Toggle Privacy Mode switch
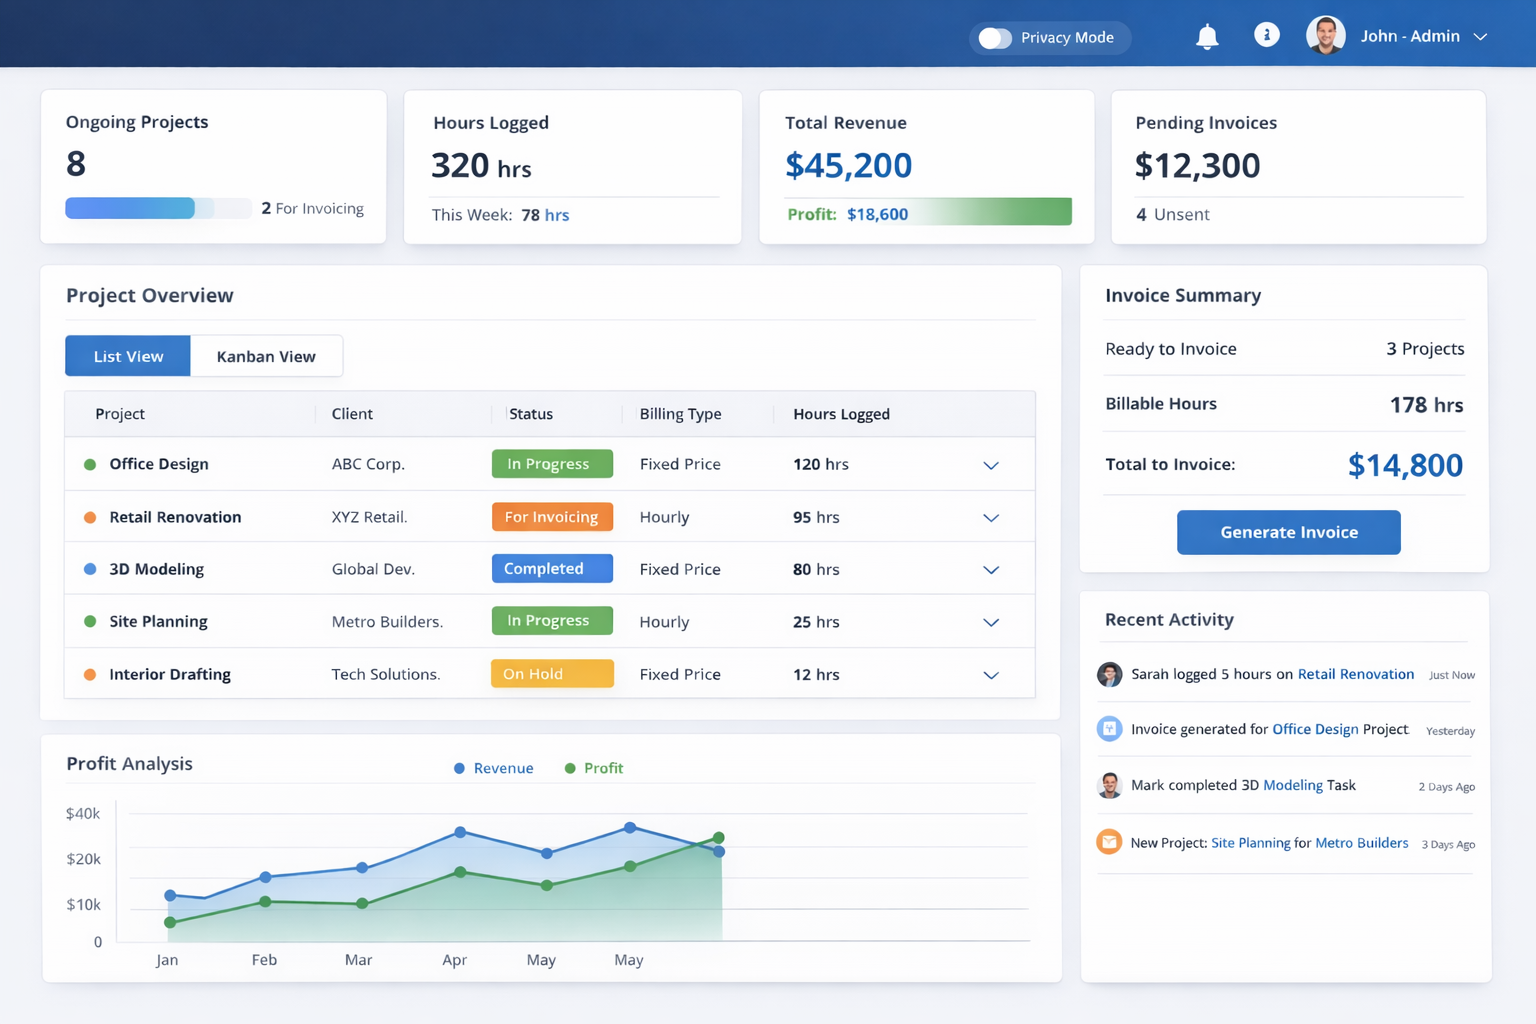1536x1024 pixels. click(x=995, y=38)
